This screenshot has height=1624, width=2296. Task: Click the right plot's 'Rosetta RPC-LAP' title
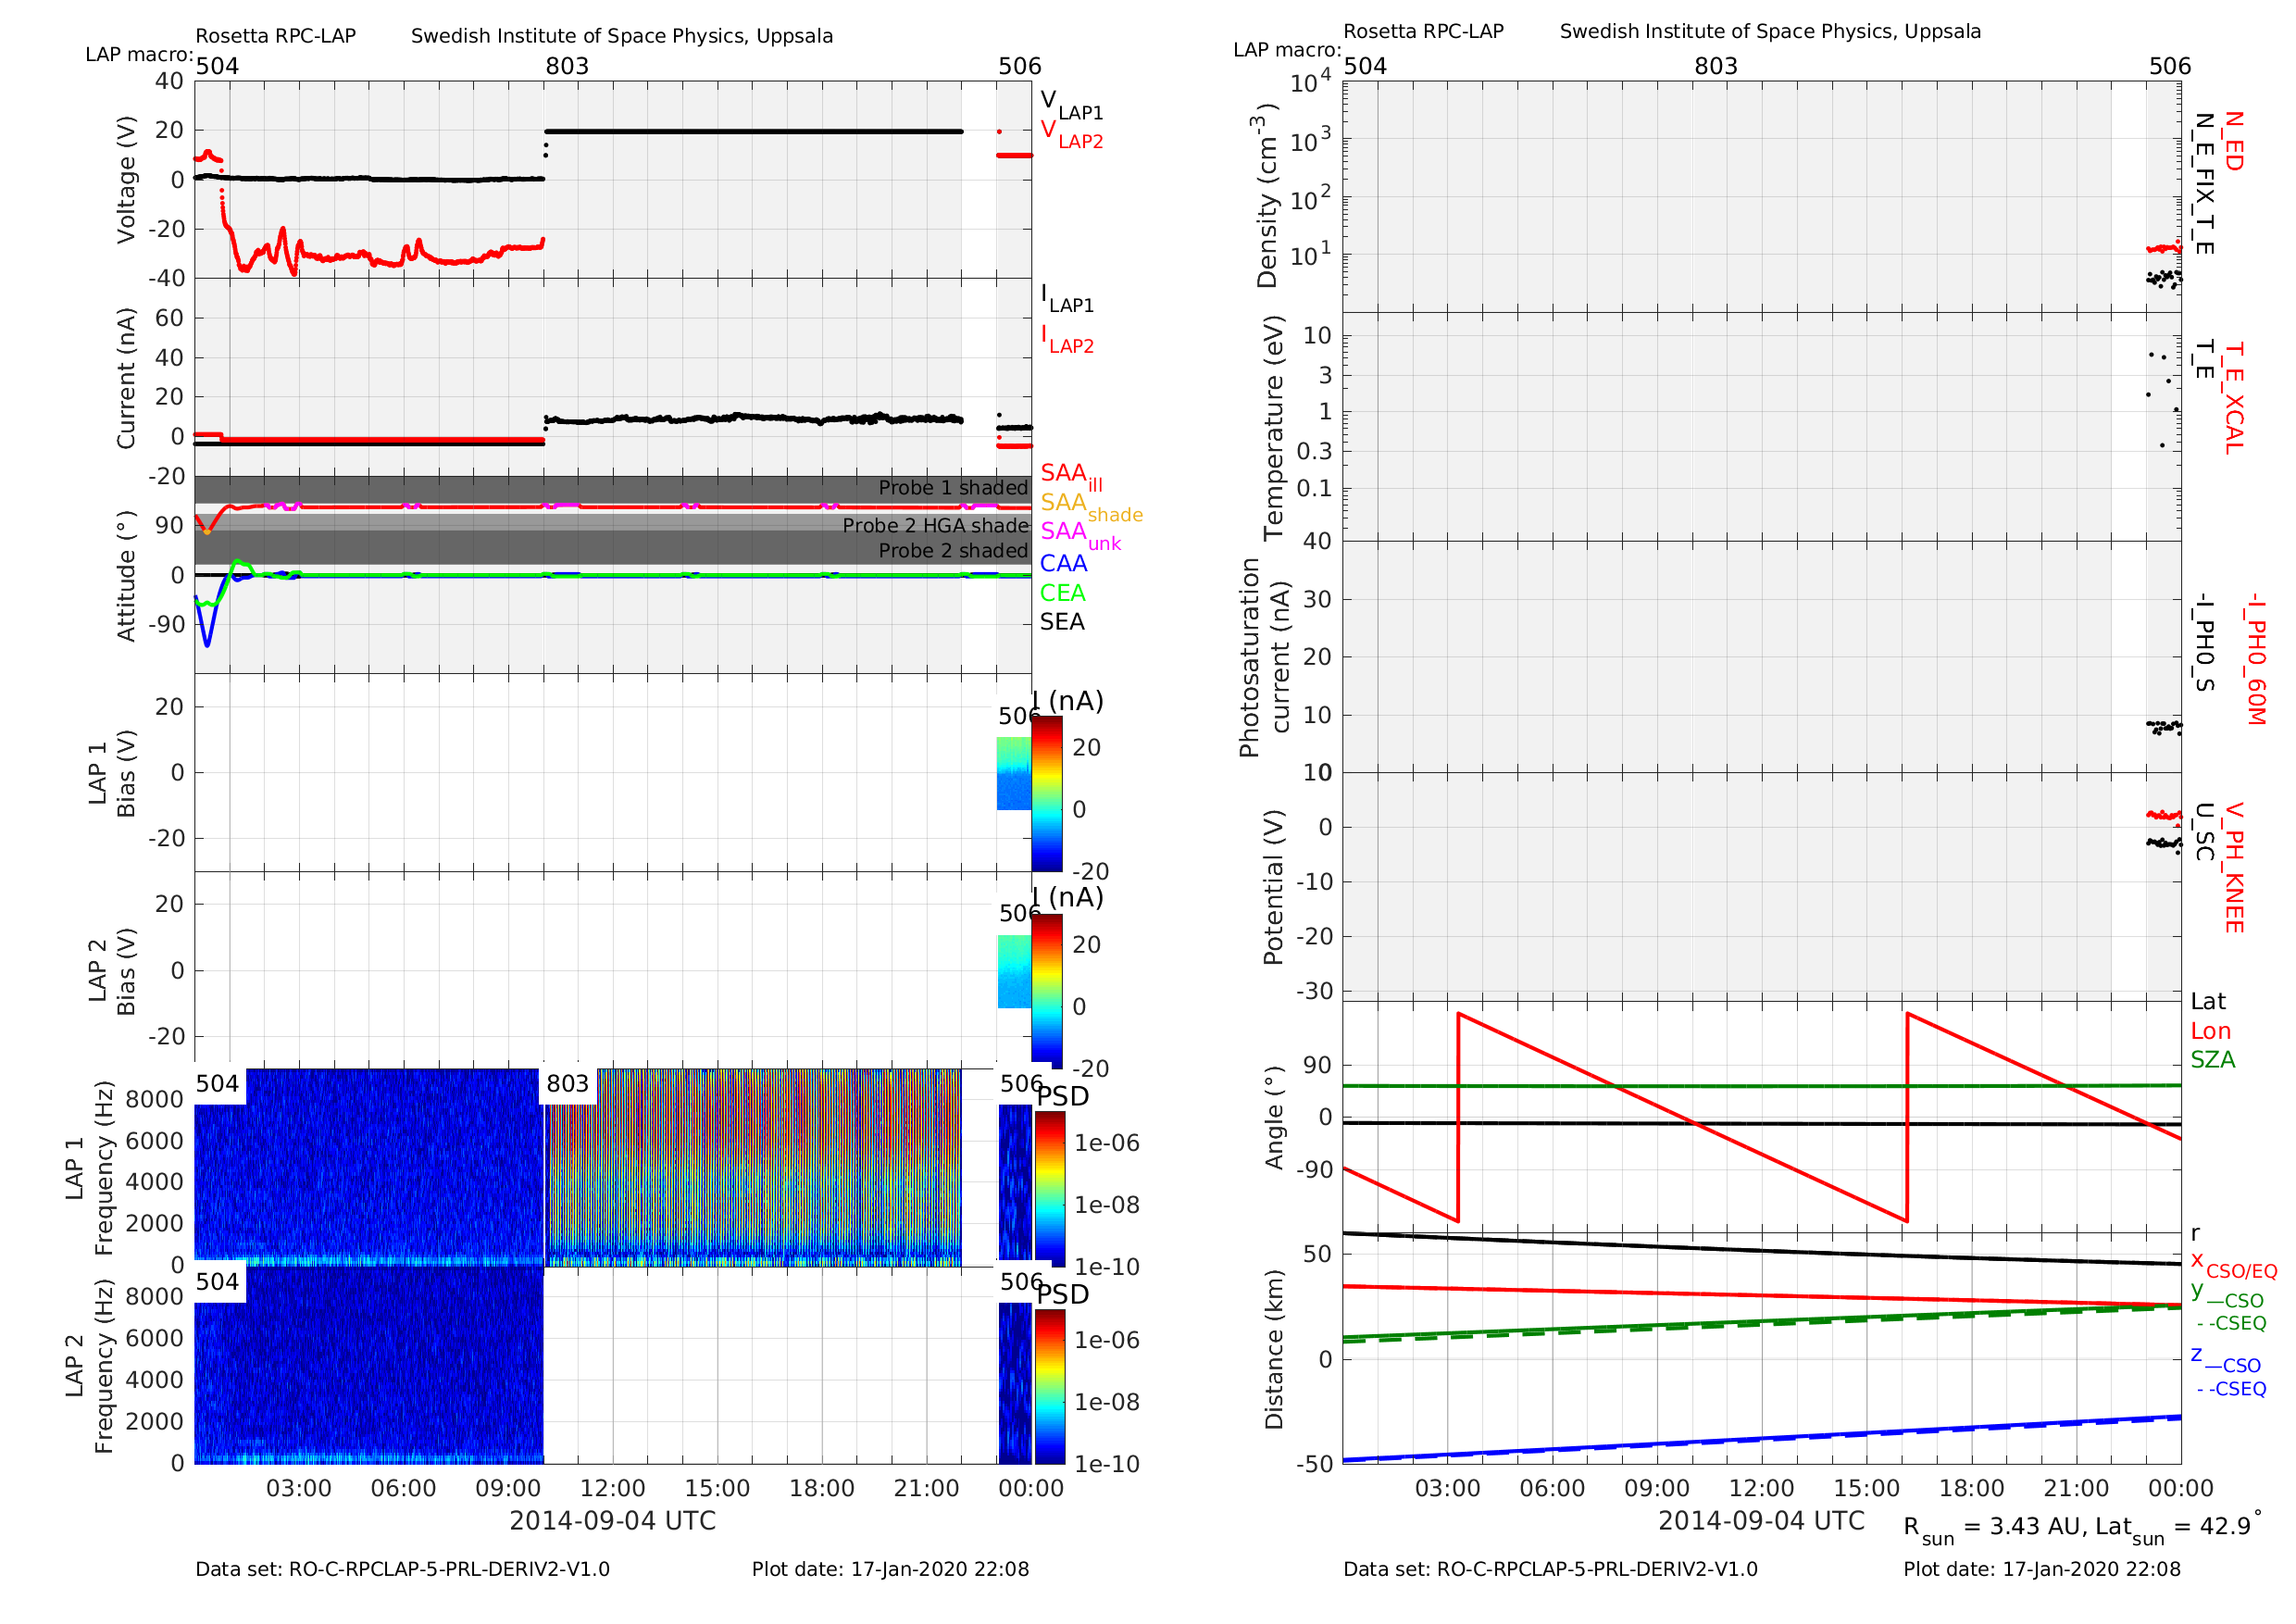point(1424,31)
